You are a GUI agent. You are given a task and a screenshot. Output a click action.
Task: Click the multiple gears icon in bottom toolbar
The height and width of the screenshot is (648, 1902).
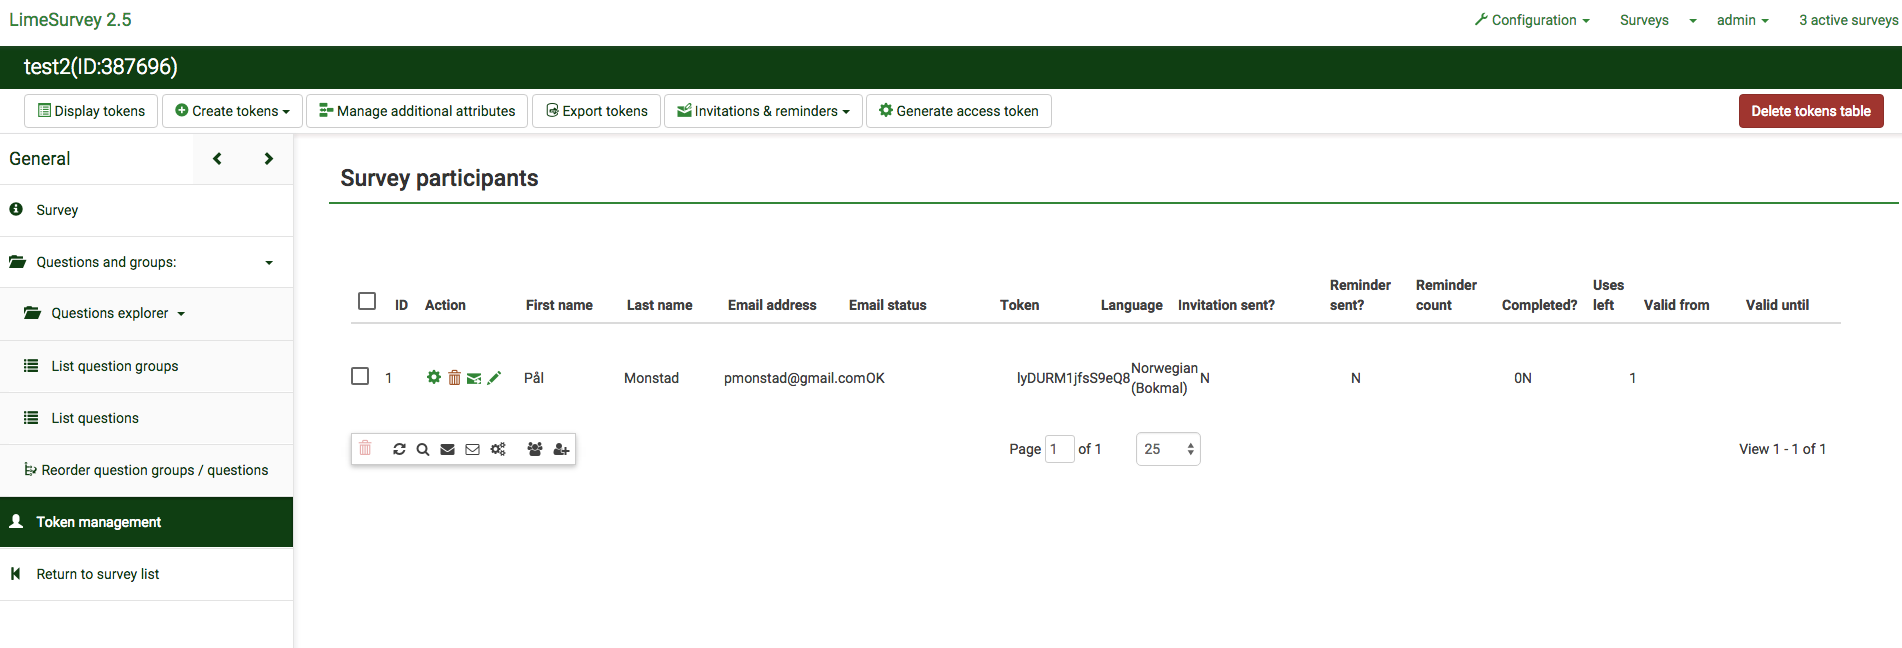(498, 449)
